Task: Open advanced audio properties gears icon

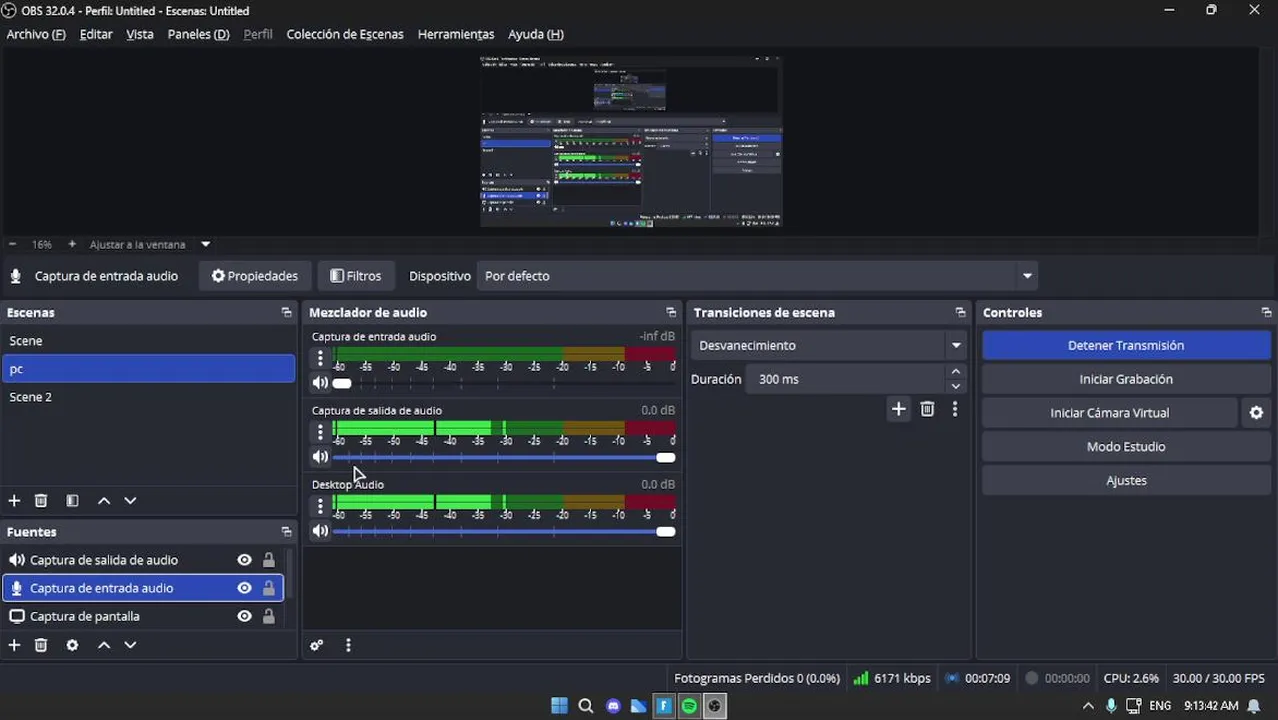Action: 317,646
